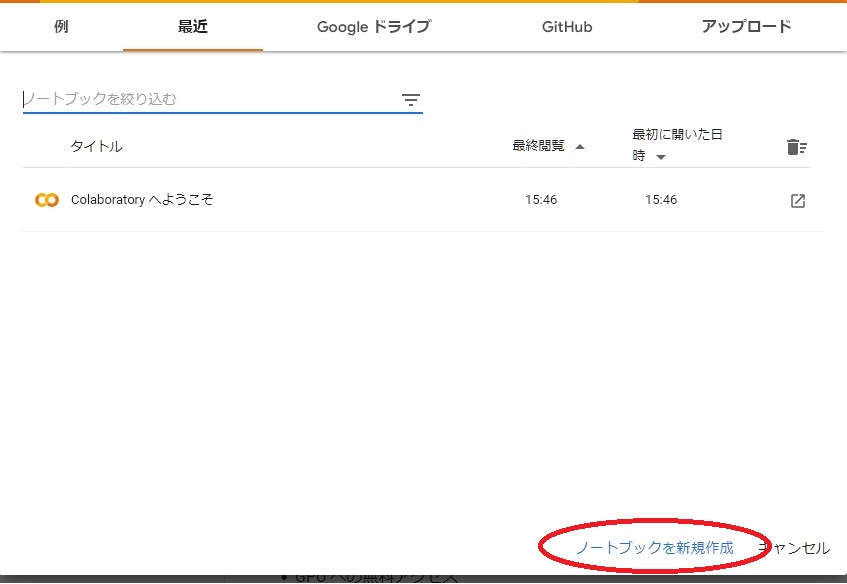Click the タイトル column header
847x584 pixels.
[x=96, y=146]
